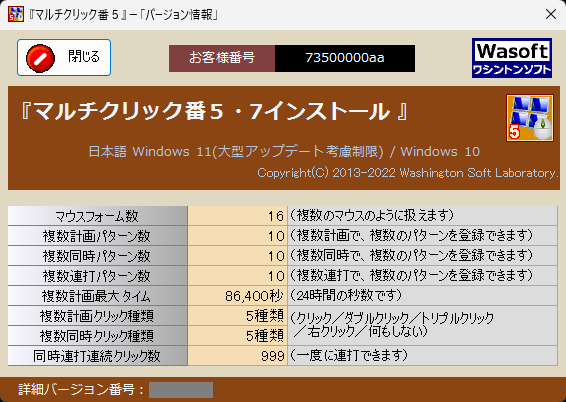Click the お客様番号 label
Image resolution: width=566 pixels, height=402 pixels.
[x=222, y=58]
